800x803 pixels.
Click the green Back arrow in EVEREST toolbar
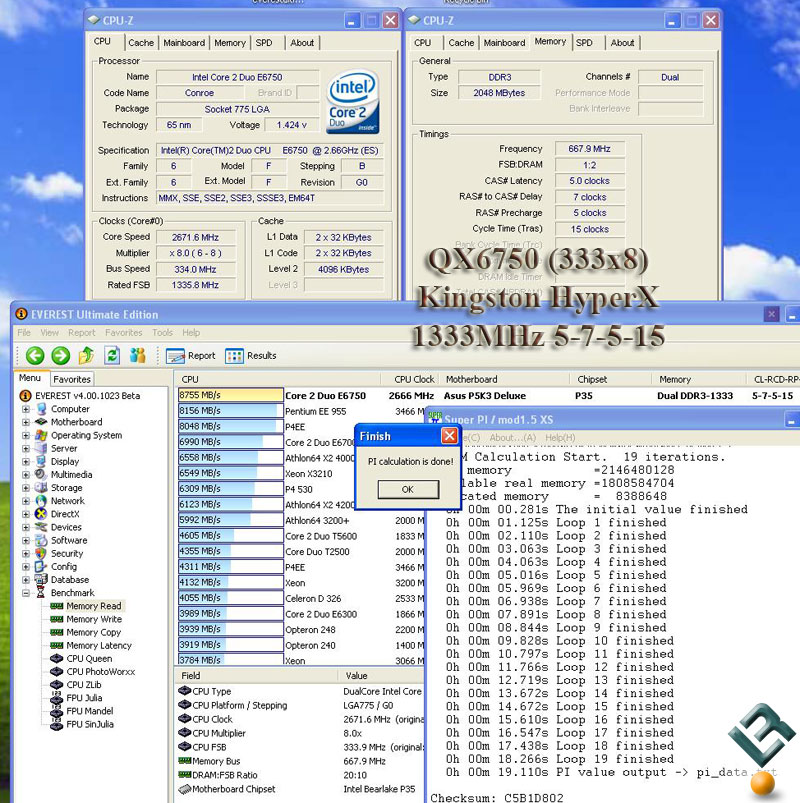[x=35, y=355]
